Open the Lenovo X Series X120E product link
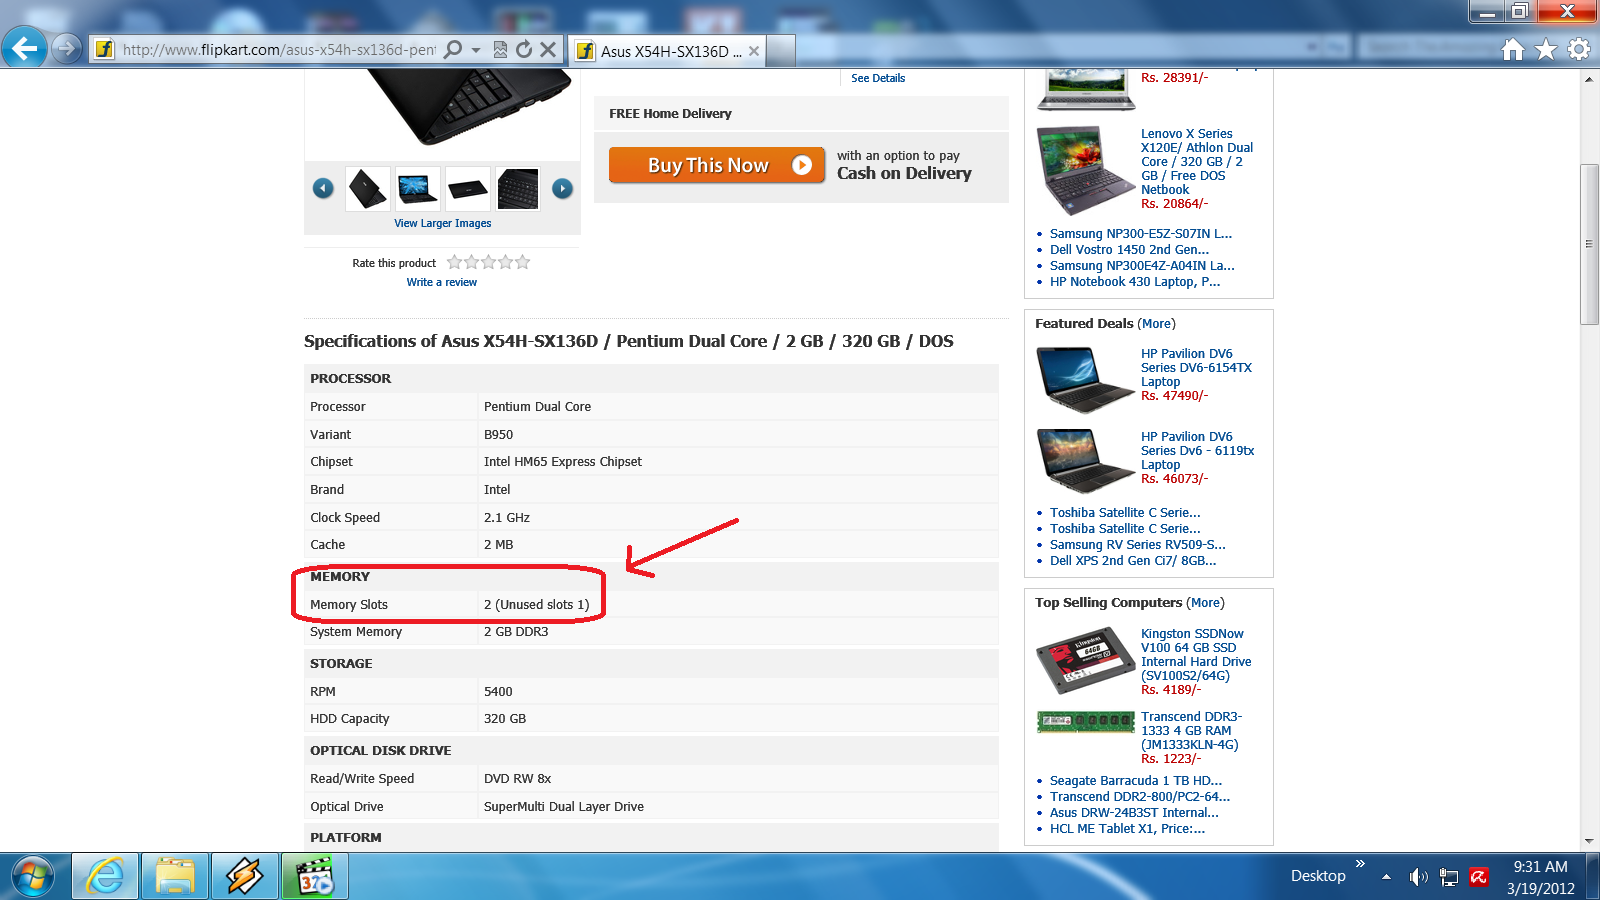 pyautogui.click(x=1197, y=161)
